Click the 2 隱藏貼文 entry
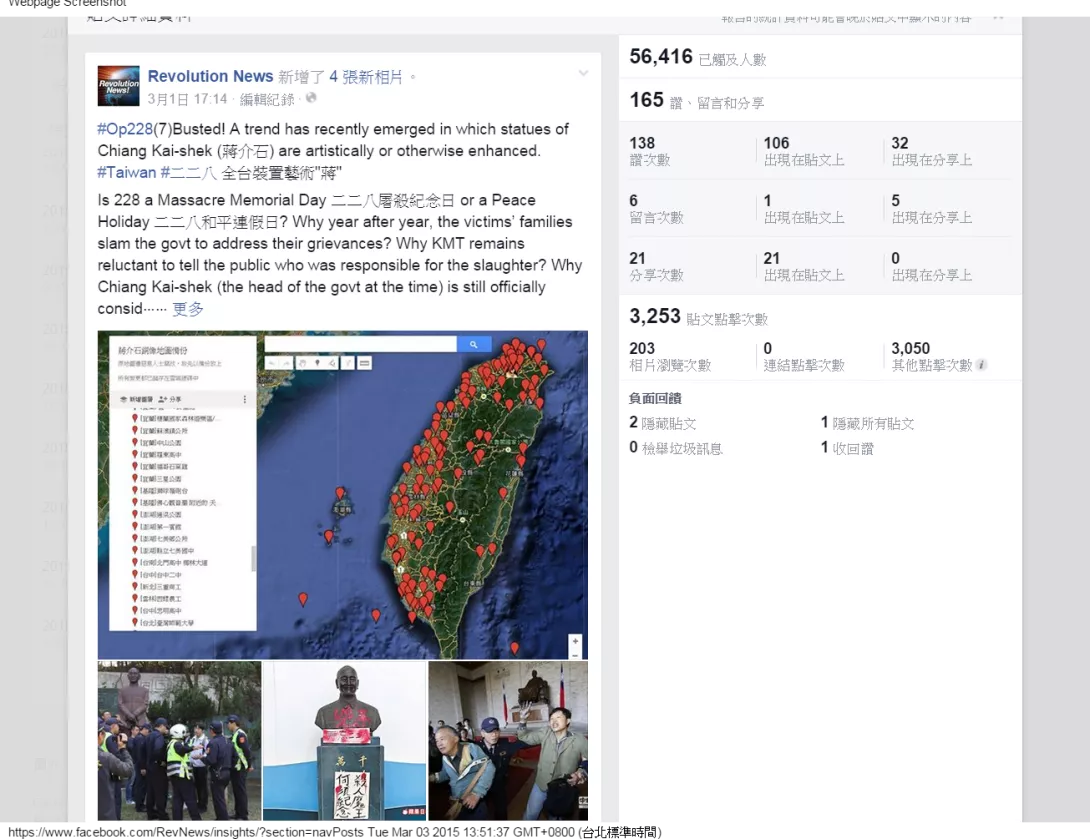Image resolution: width=1090 pixels, height=839 pixels. [662, 423]
